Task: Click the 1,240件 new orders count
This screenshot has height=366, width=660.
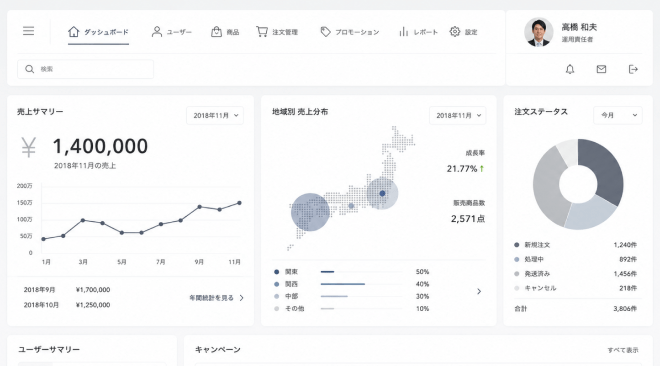Action: 625,245
